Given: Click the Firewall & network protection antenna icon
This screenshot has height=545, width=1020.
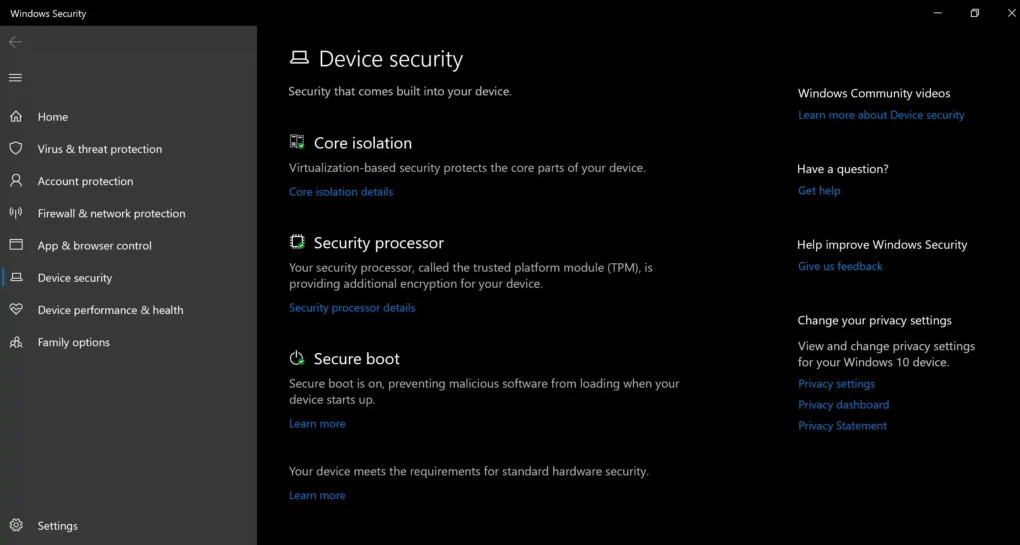Looking at the screenshot, I should point(16,213).
